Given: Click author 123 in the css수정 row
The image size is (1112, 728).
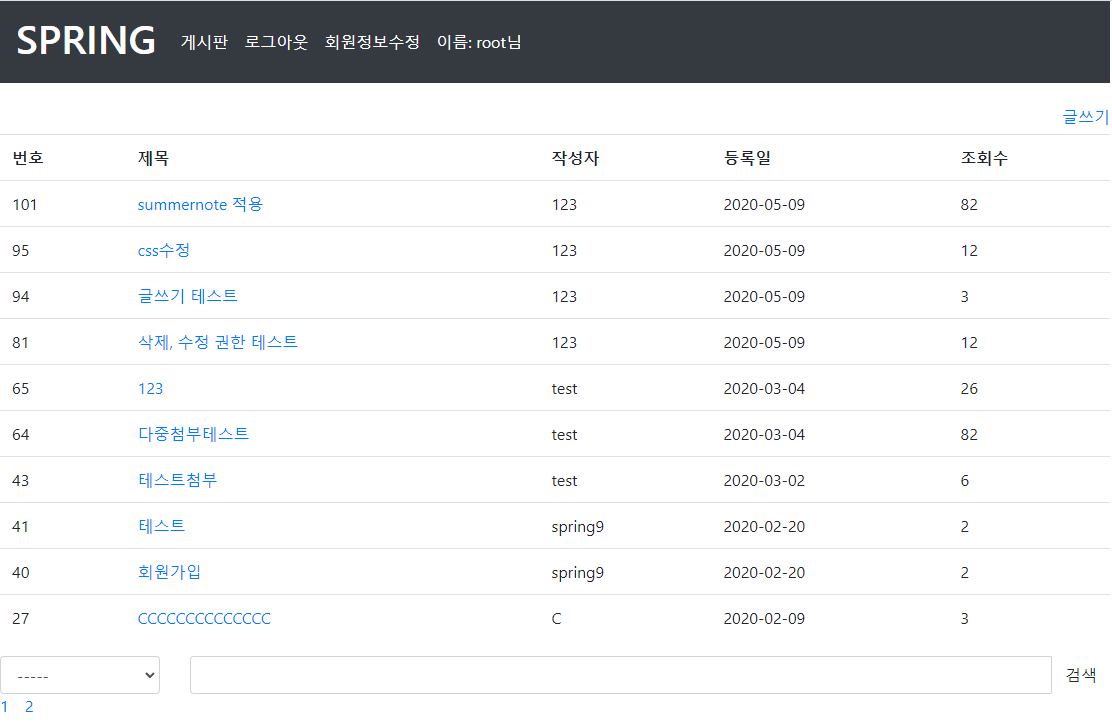Looking at the screenshot, I should point(565,251).
